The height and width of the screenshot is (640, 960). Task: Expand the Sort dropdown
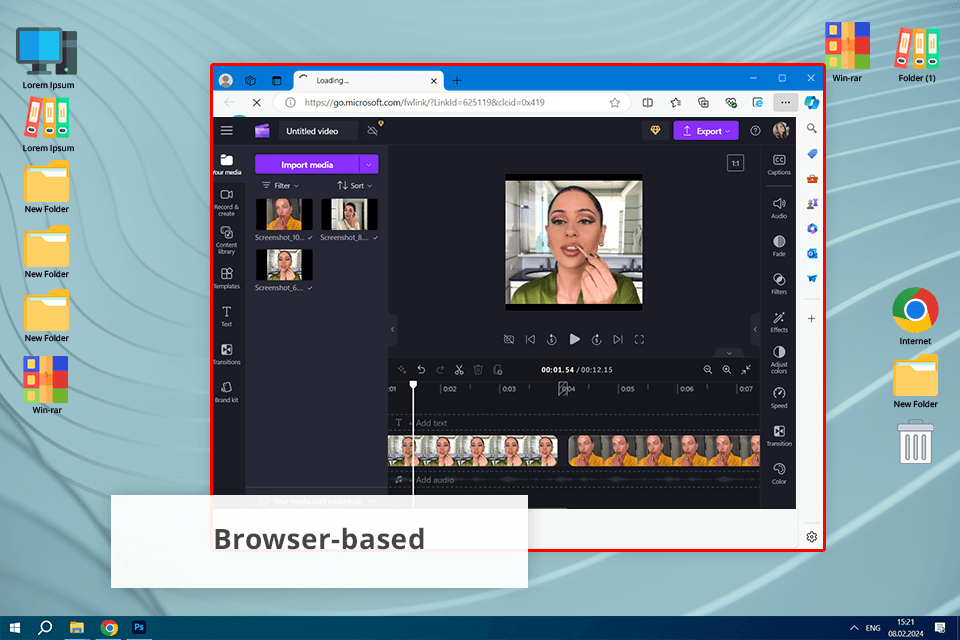(x=354, y=186)
